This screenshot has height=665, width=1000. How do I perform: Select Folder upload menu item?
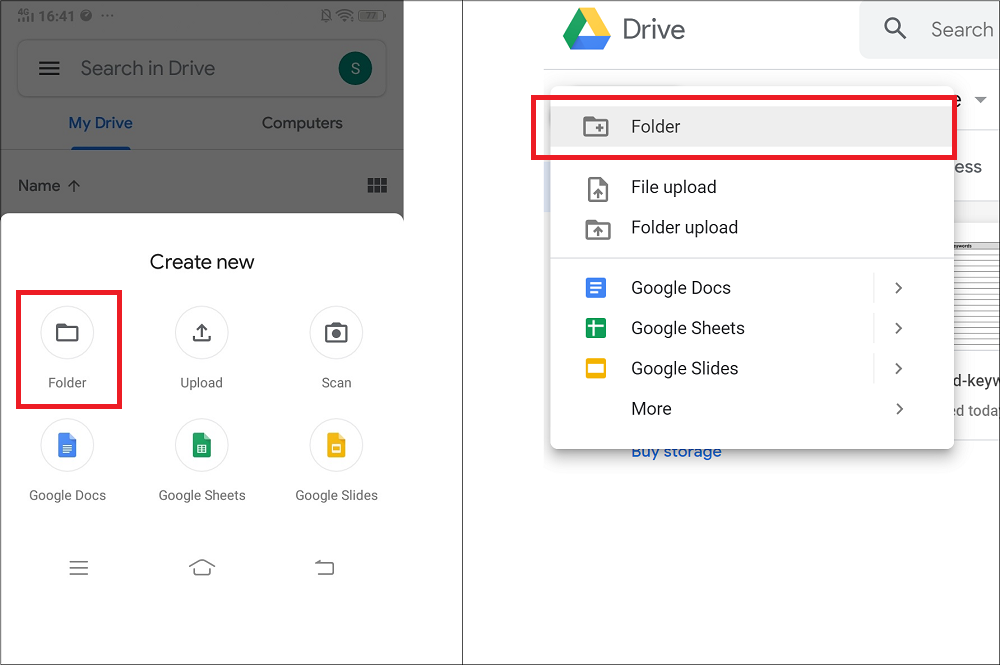tap(752, 228)
